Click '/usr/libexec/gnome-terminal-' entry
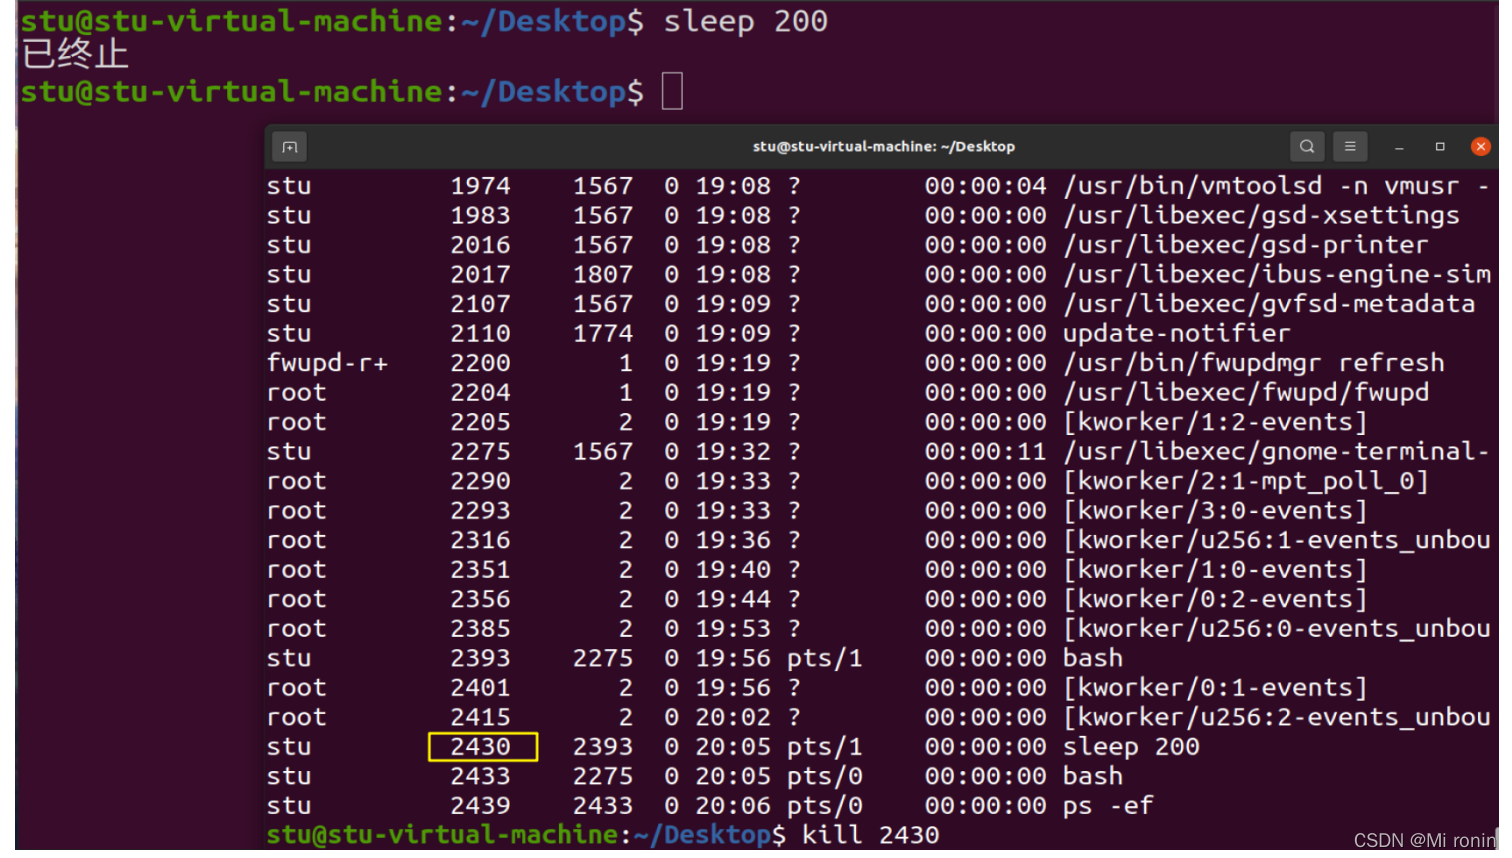1512x858 pixels. pyautogui.click(x=1276, y=452)
